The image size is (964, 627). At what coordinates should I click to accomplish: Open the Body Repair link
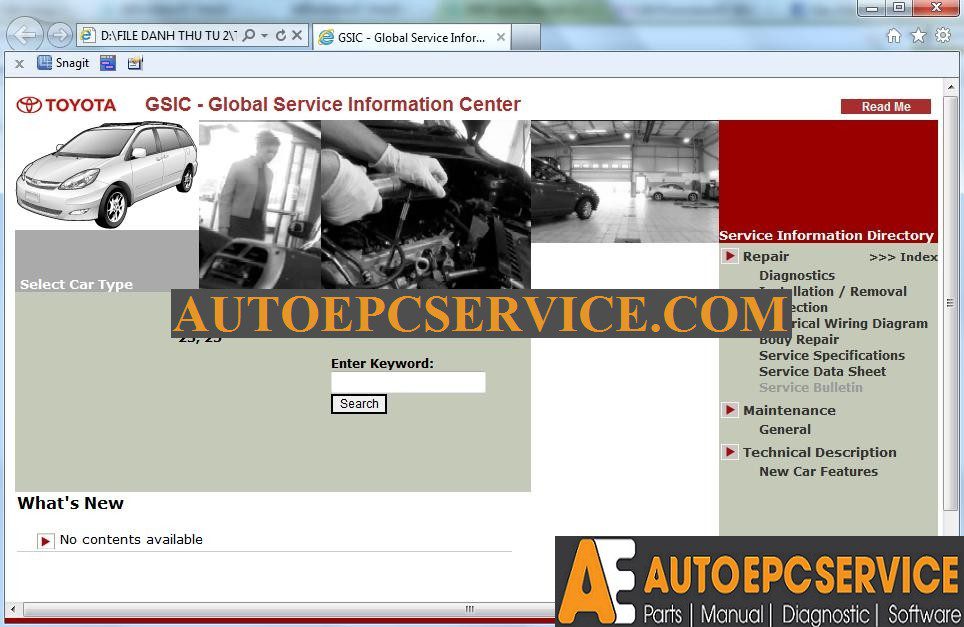point(799,339)
